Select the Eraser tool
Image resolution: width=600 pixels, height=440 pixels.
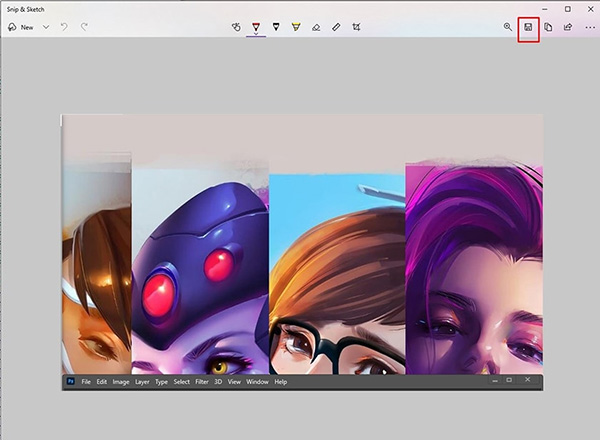click(x=316, y=27)
